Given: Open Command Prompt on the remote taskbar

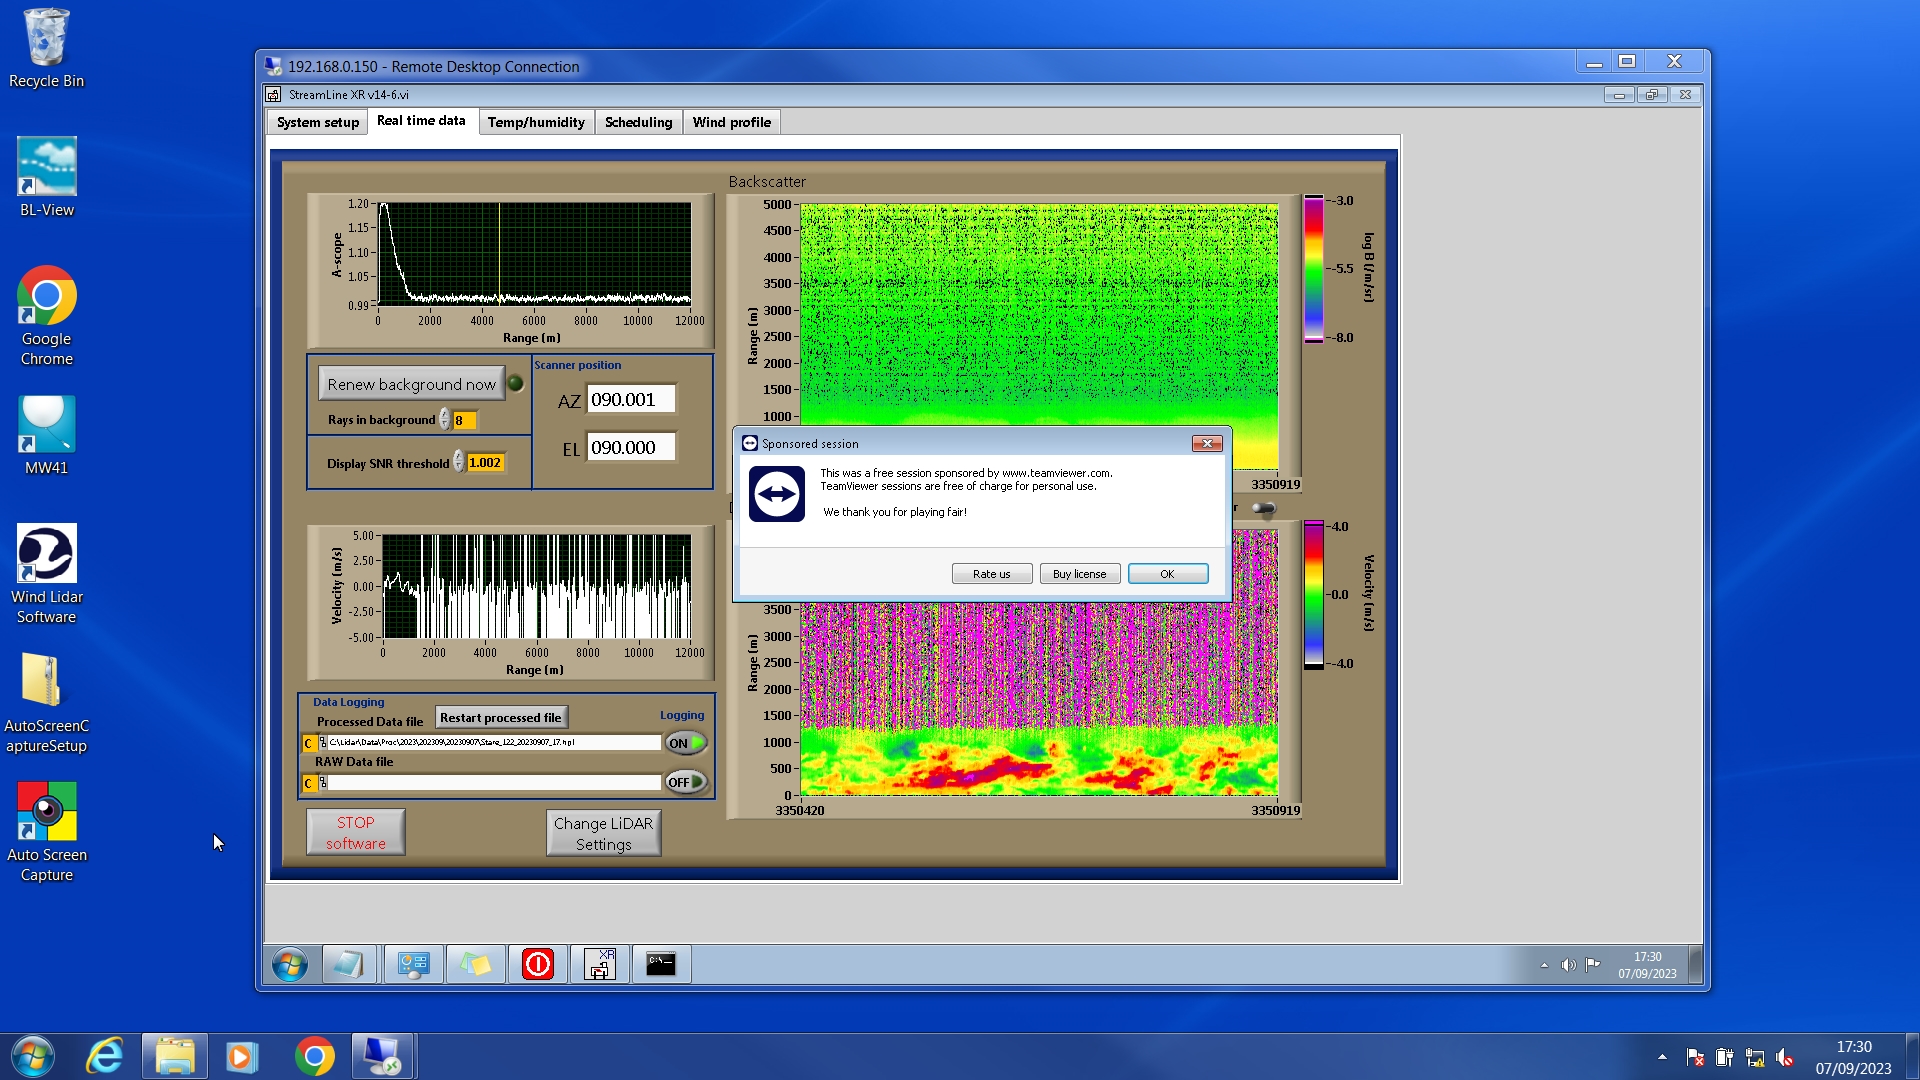Looking at the screenshot, I should 660,965.
